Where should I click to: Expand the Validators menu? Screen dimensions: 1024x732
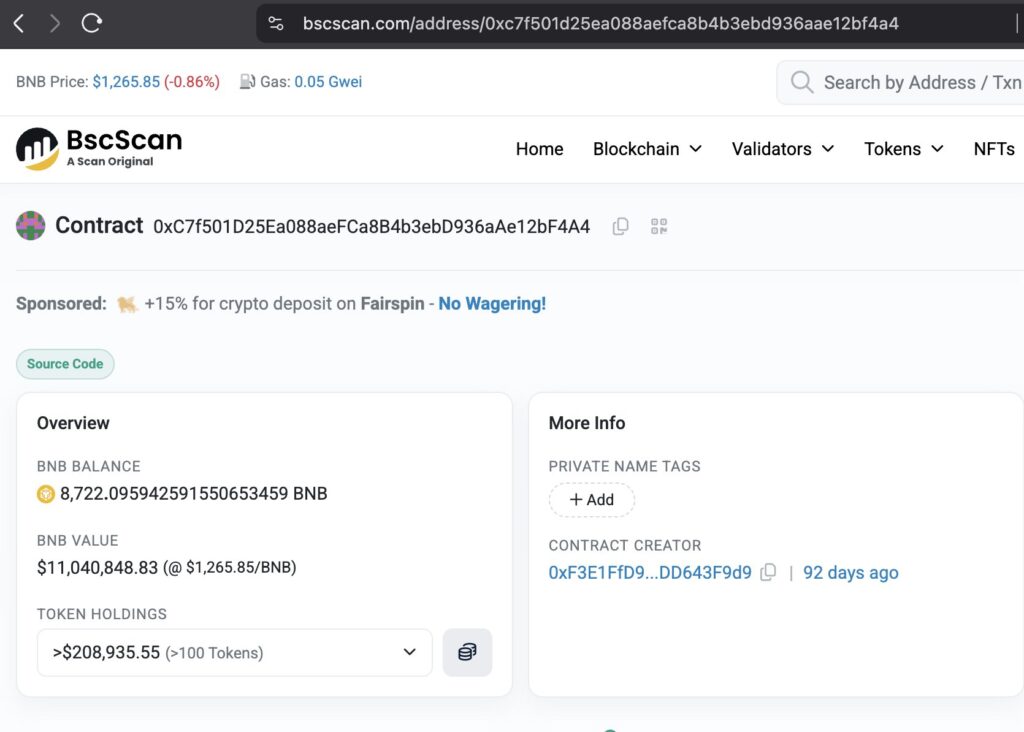[x=782, y=149]
